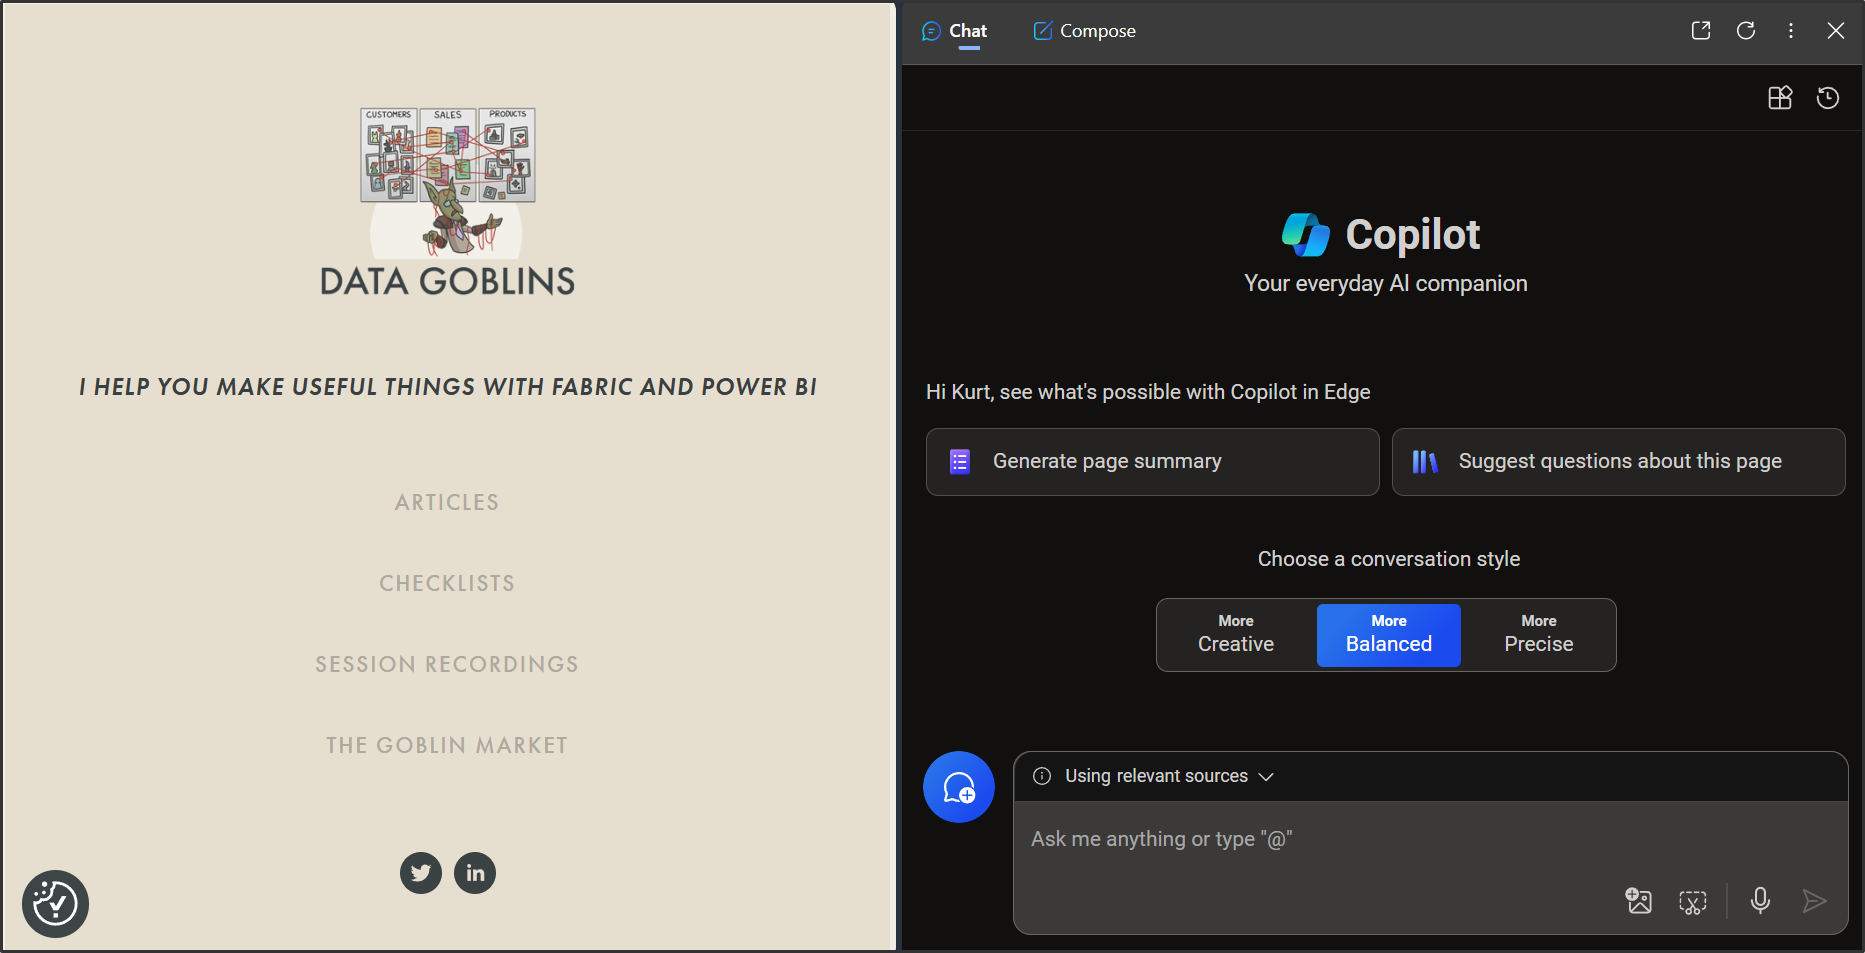View Copilot chat history
Screen dimensions: 1865x953
[1828, 97]
